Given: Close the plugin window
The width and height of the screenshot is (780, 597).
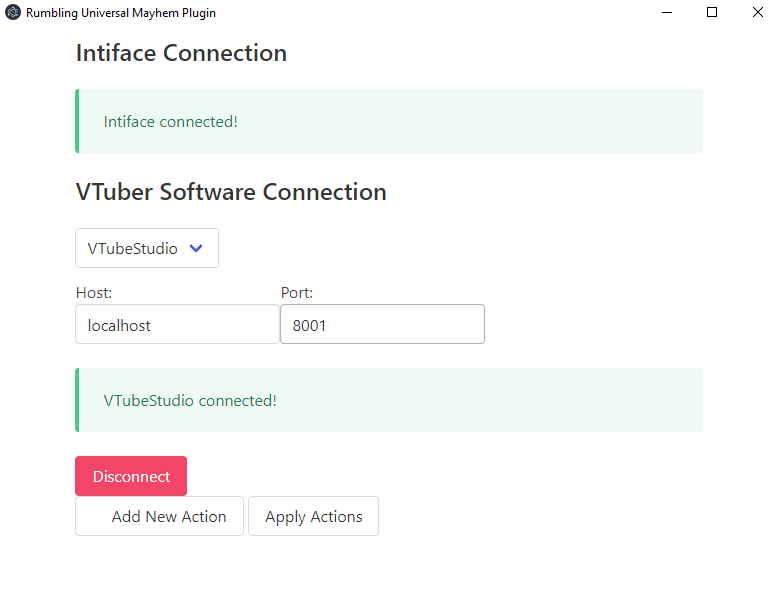Looking at the screenshot, I should coord(758,12).
